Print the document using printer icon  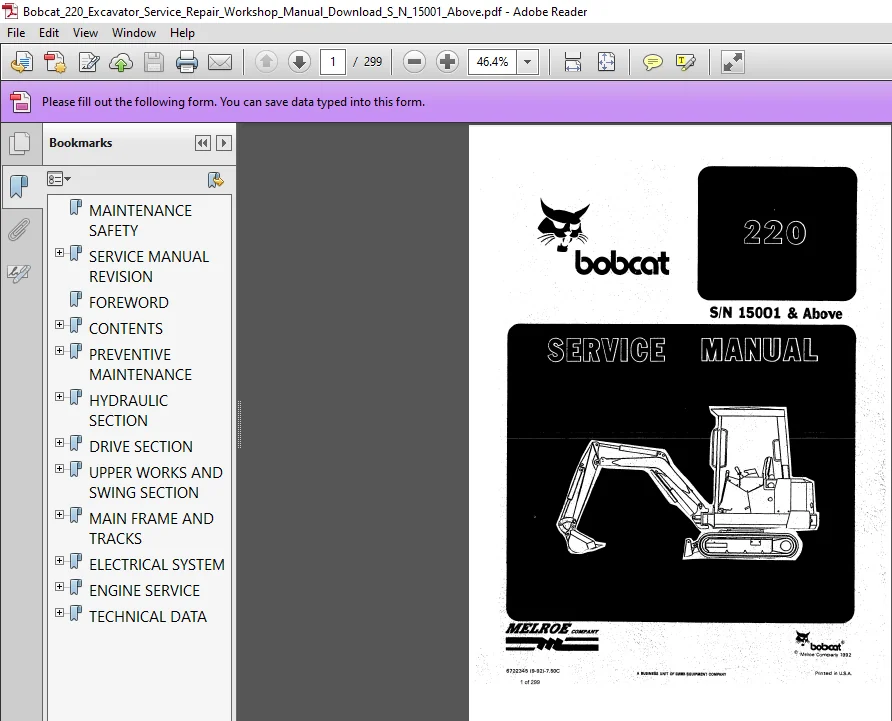click(x=187, y=62)
